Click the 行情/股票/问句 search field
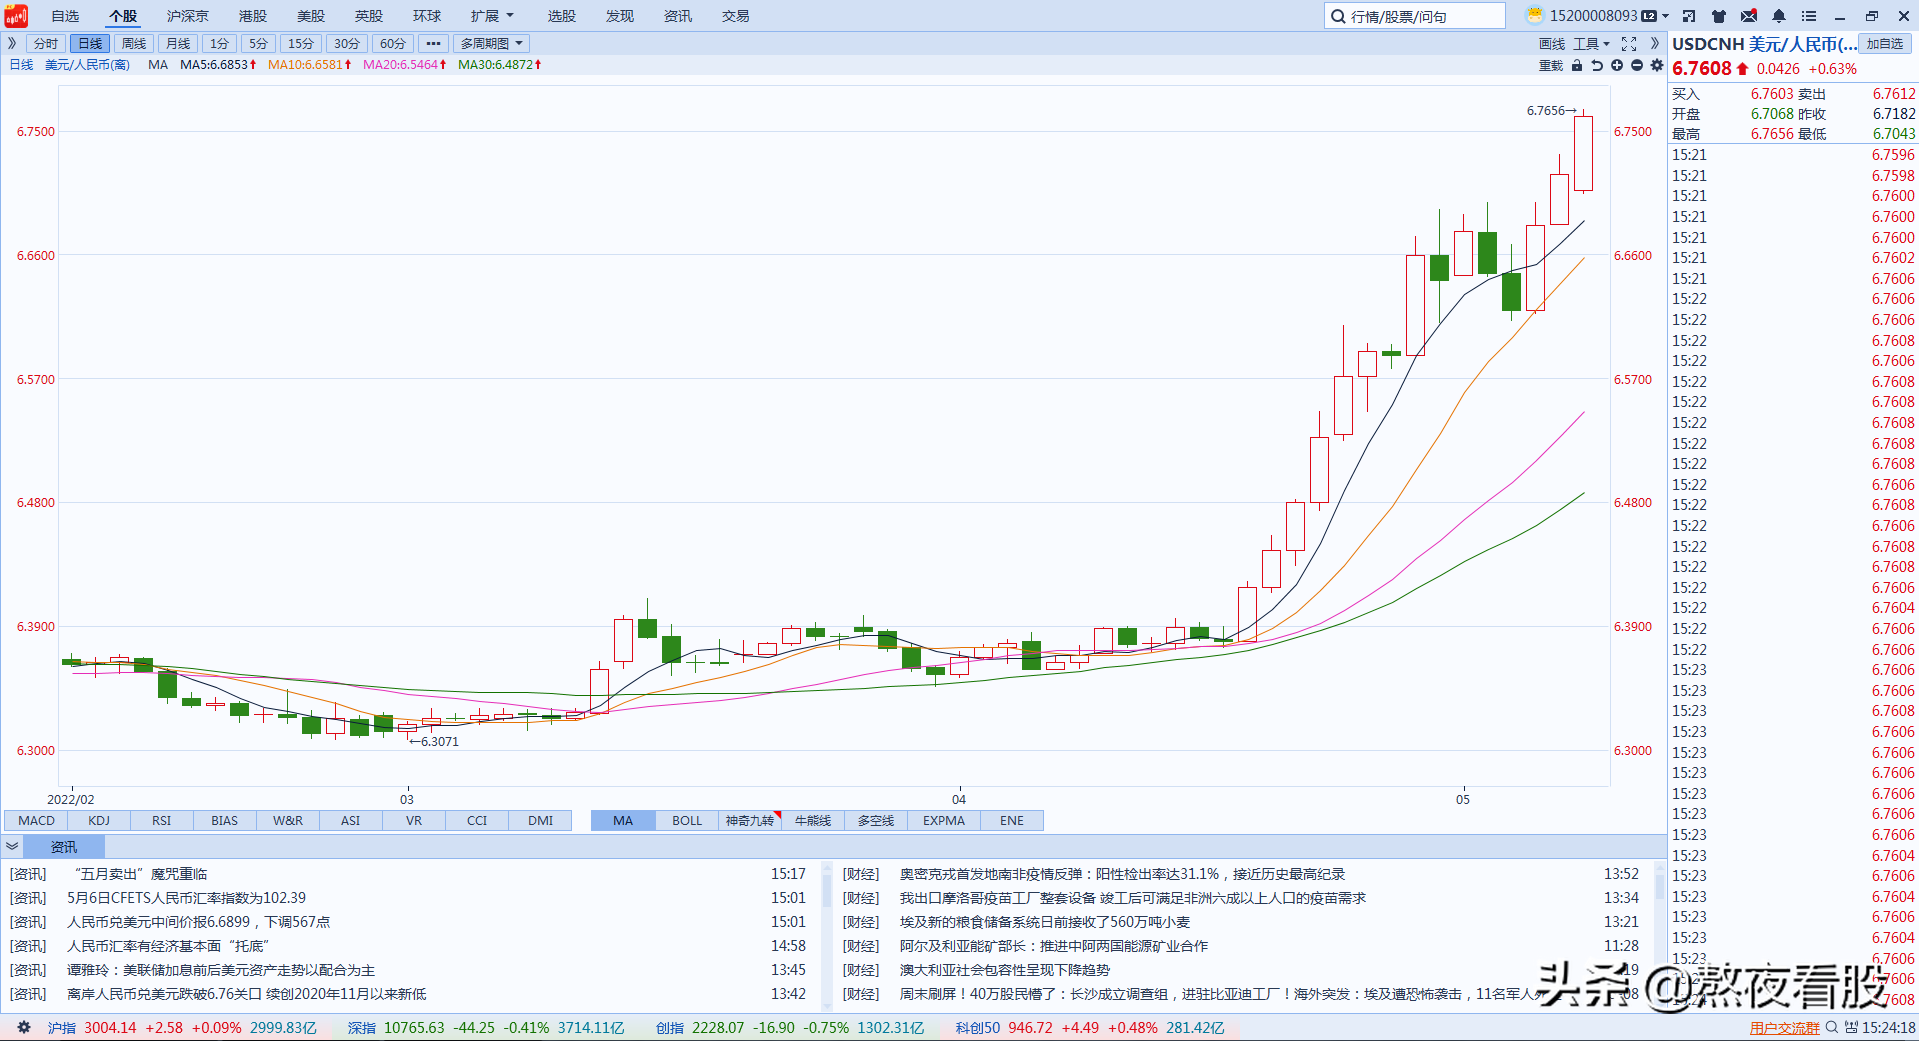 coord(1415,16)
